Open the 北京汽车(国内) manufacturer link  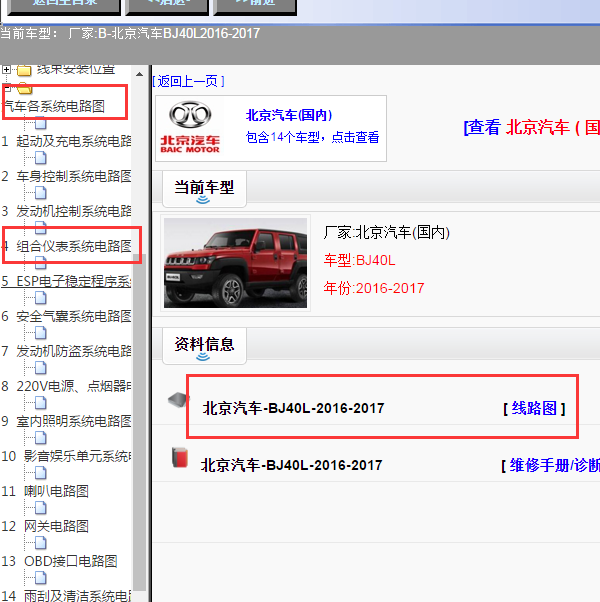[289, 115]
